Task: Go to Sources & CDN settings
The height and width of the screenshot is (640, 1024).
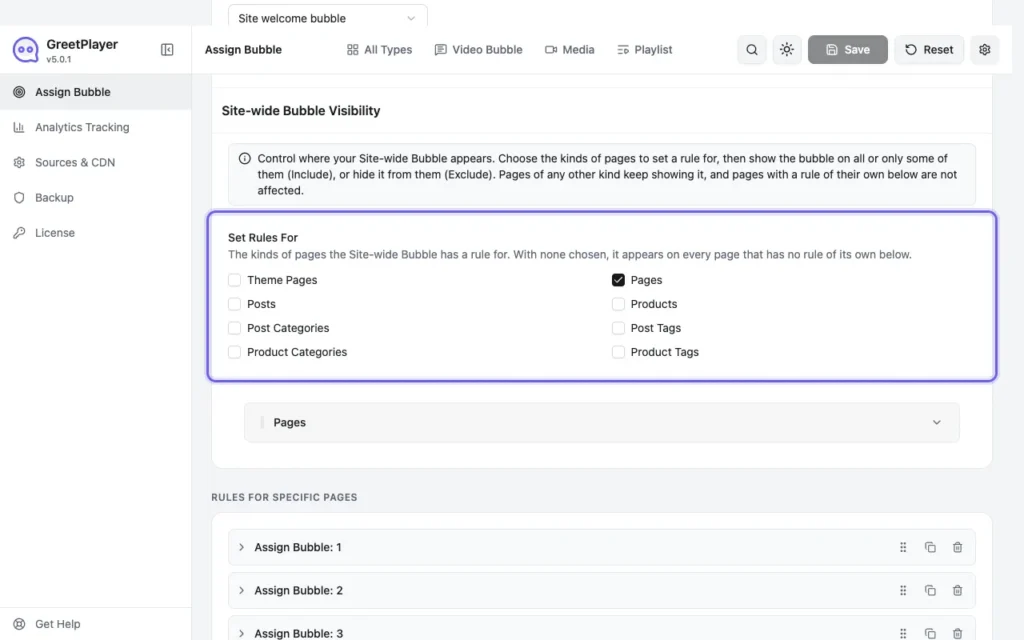Action: [x=95, y=163]
